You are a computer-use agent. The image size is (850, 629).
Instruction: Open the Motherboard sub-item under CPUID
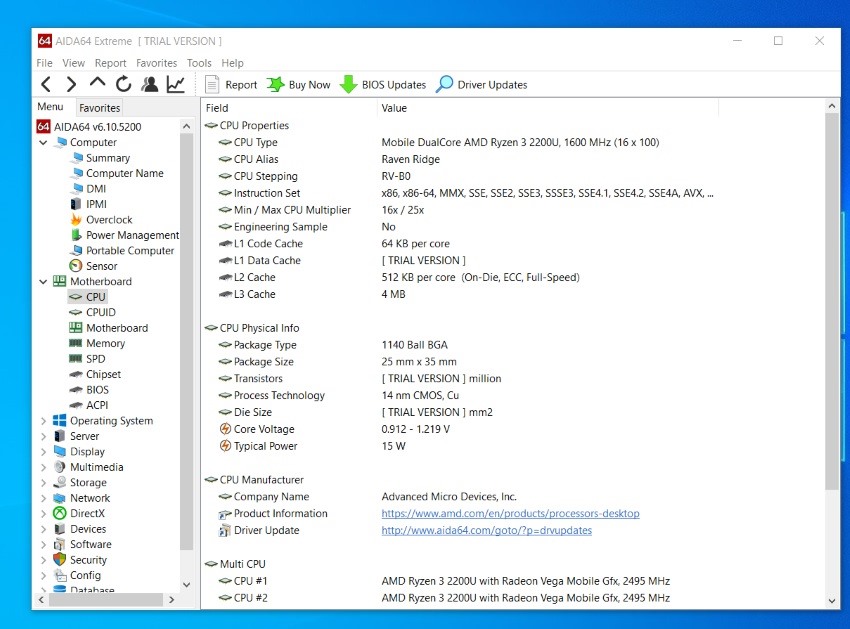[109, 328]
